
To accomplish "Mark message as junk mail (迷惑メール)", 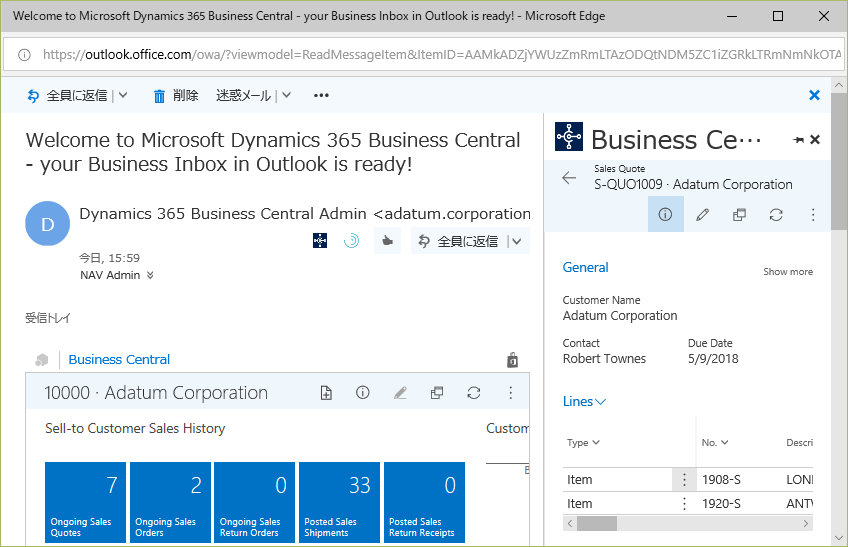I will coord(243,95).
